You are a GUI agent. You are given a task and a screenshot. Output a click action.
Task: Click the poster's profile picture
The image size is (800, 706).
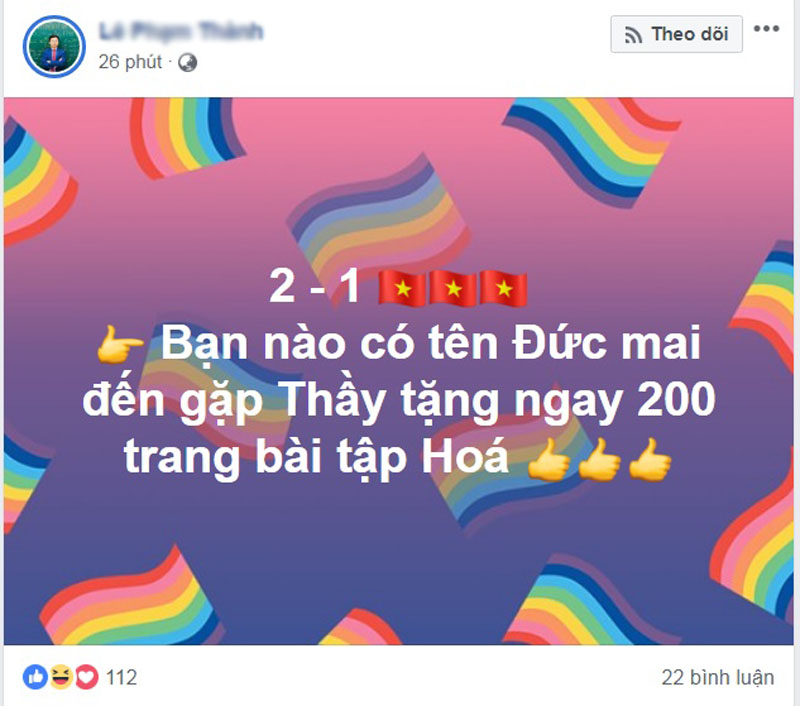coord(54,46)
